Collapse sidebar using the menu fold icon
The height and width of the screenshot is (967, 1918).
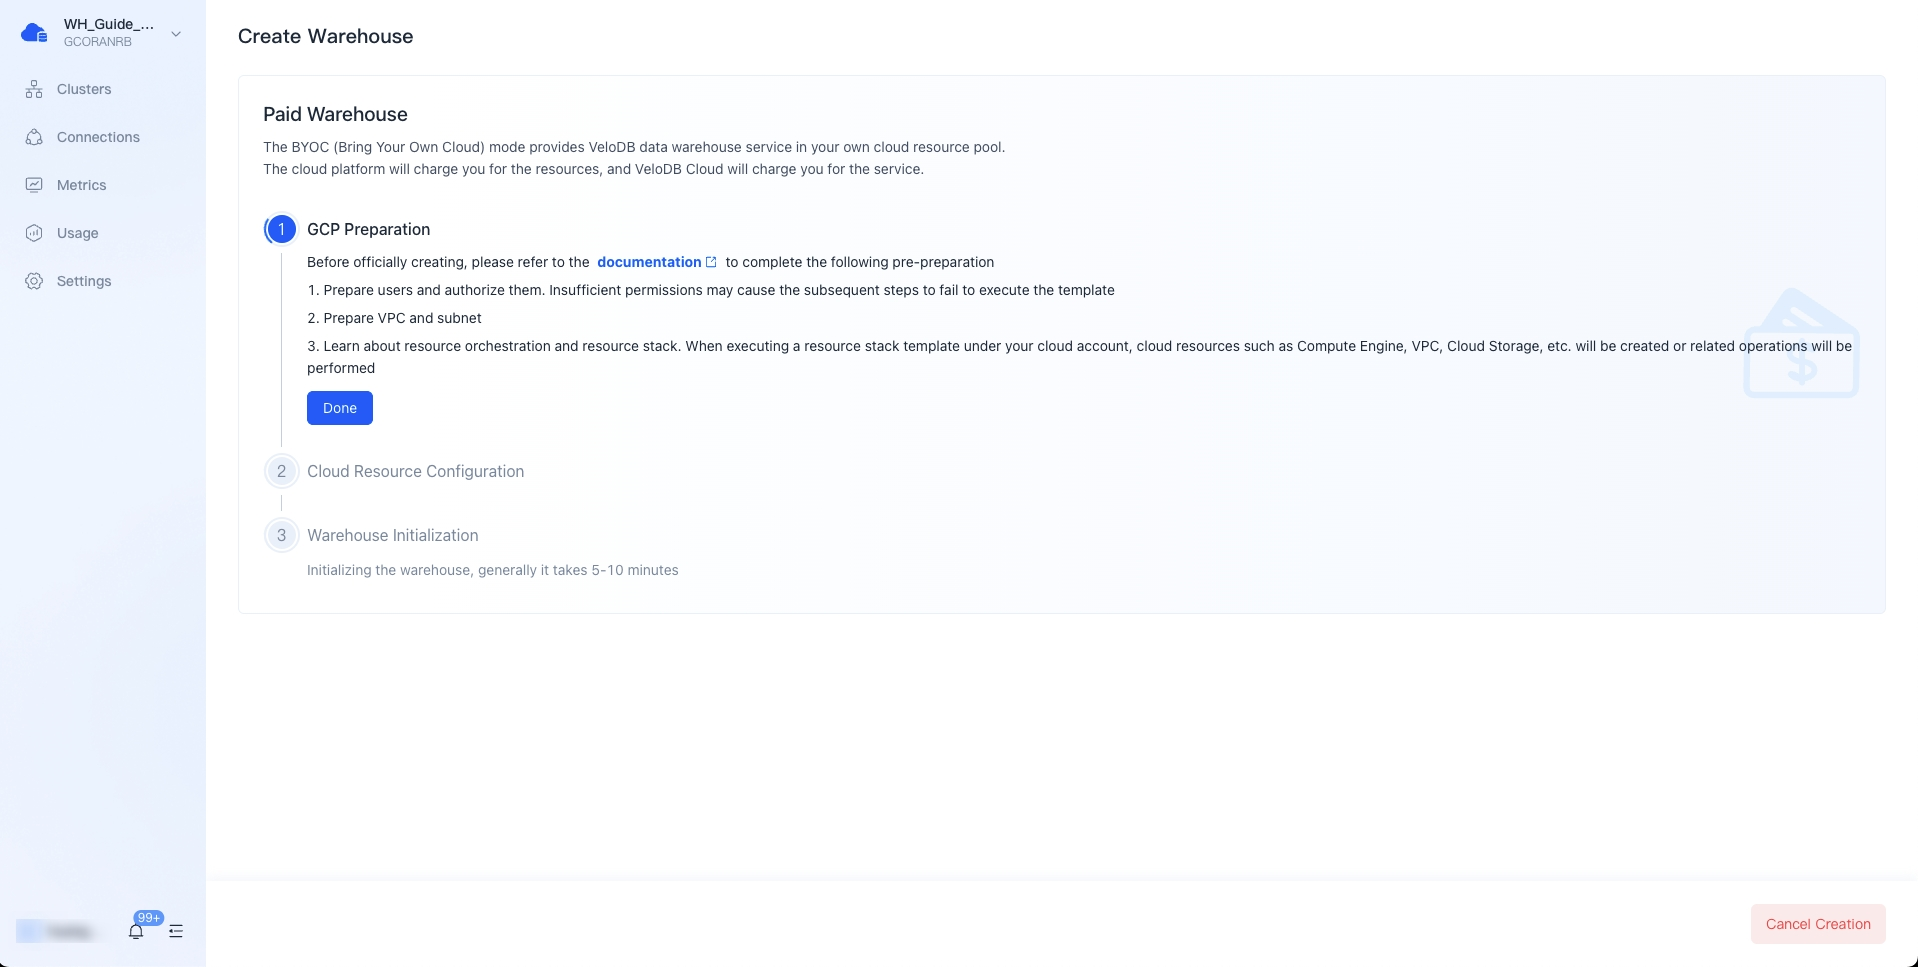[176, 931]
